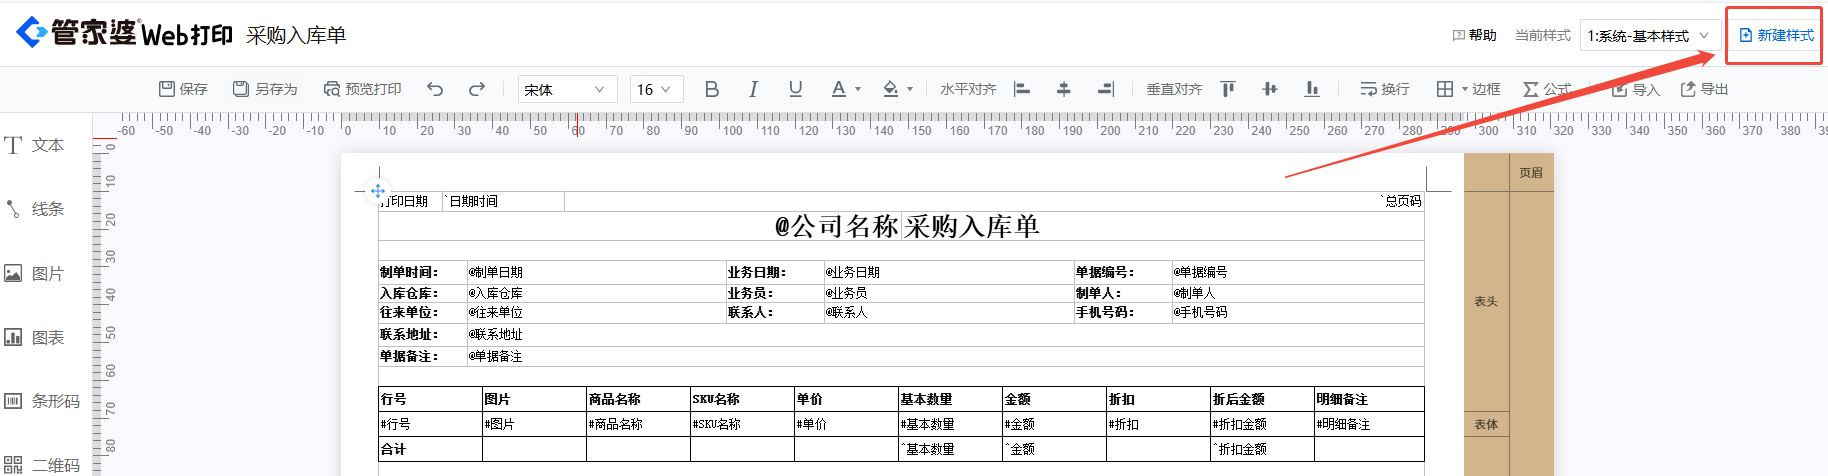Expand the font color dropdown arrow
Screen dimensions: 1828x476
pyautogui.click(x=858, y=89)
